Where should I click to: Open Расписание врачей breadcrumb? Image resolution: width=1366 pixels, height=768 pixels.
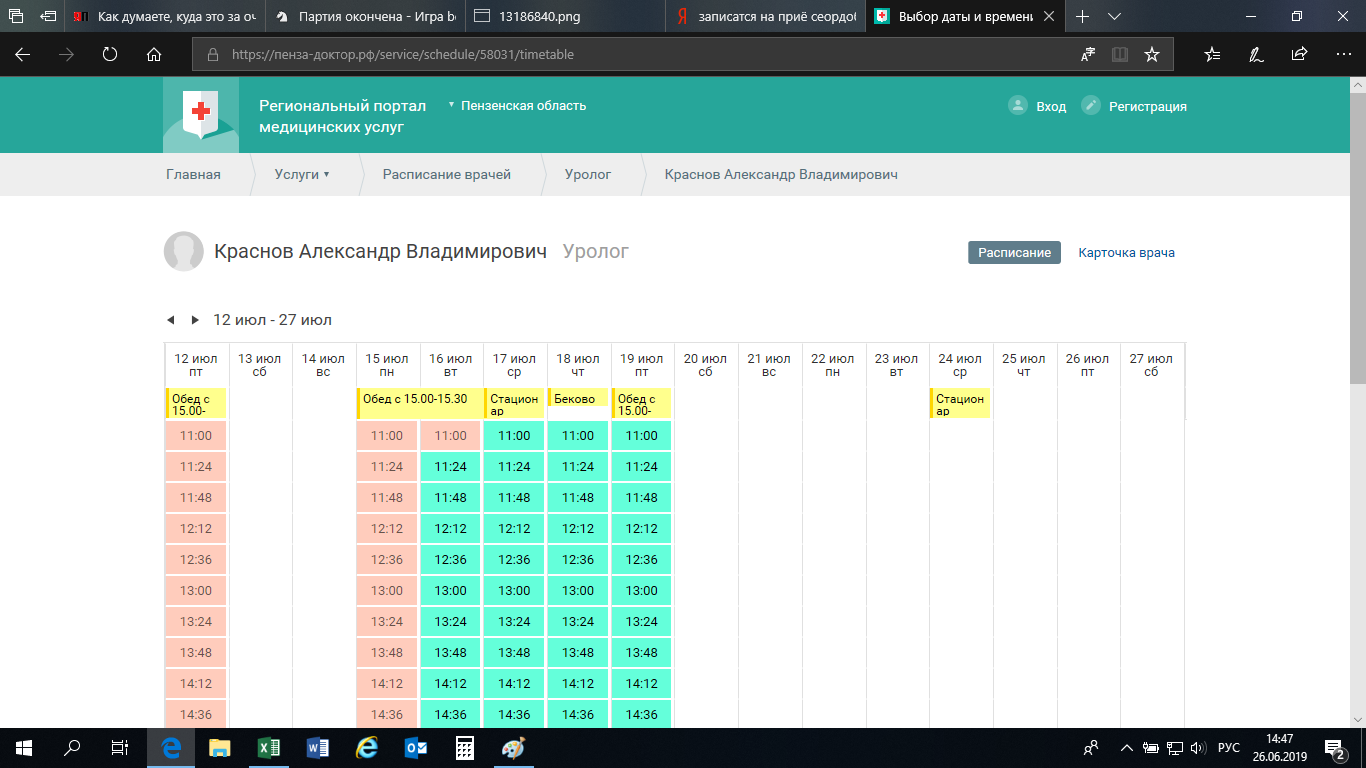pyautogui.click(x=447, y=175)
